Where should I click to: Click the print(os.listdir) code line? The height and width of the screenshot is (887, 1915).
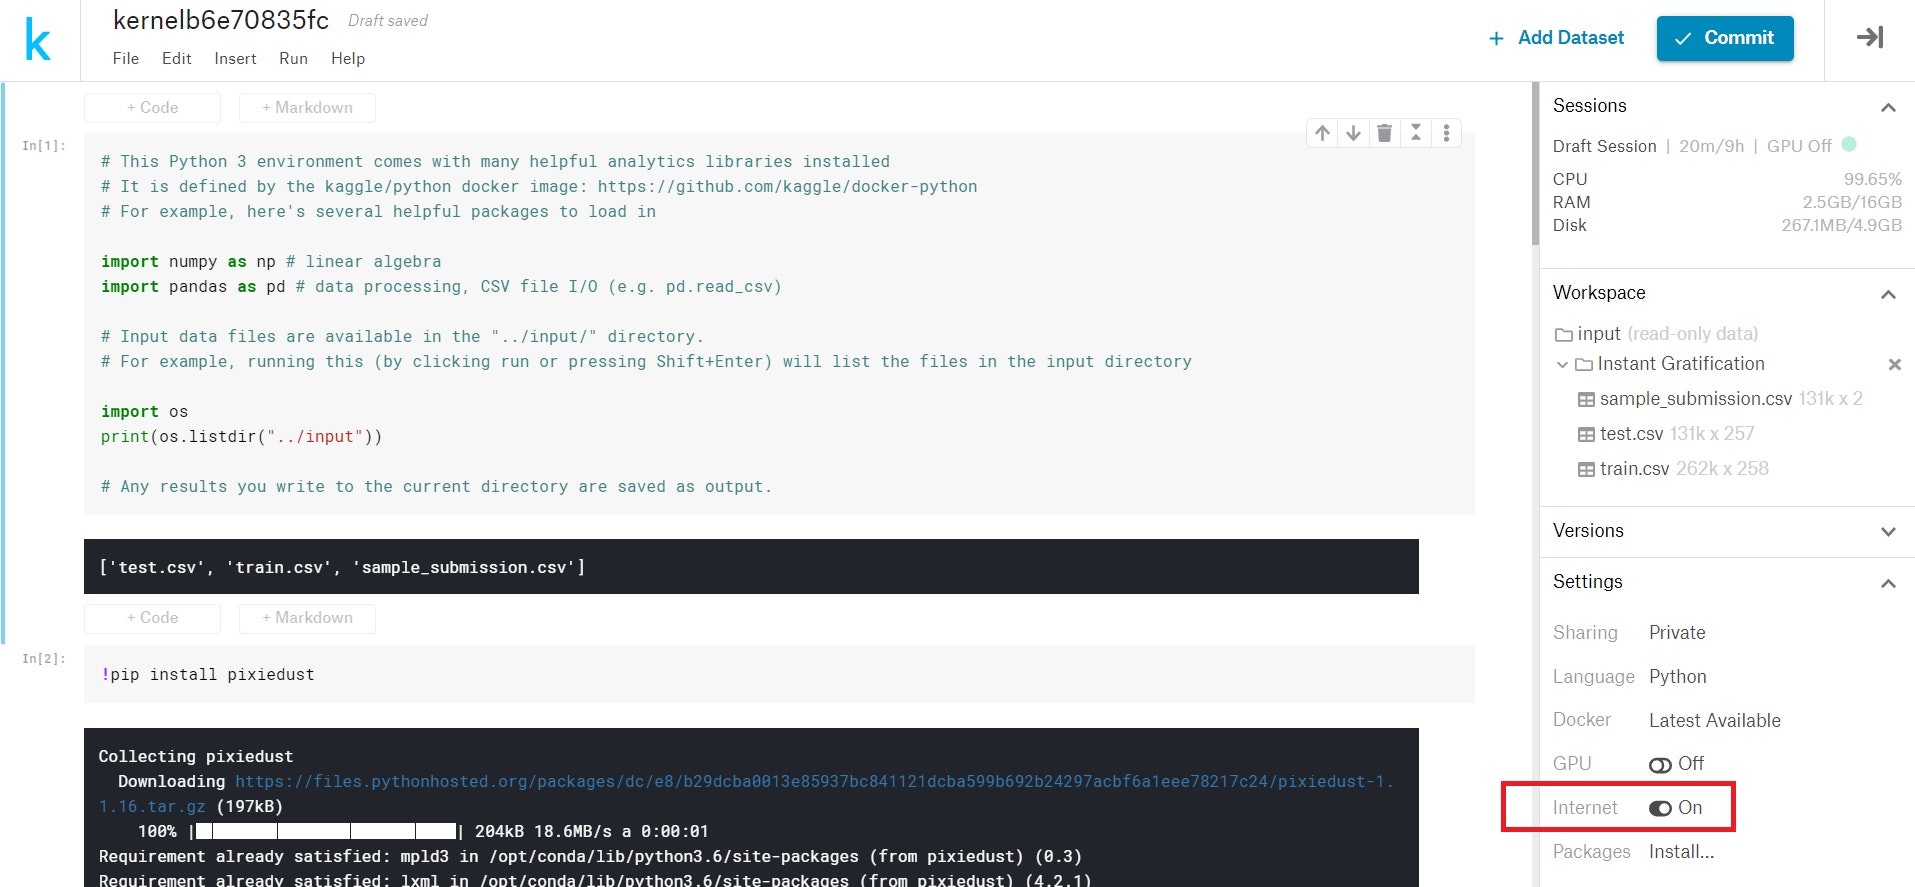click(241, 437)
